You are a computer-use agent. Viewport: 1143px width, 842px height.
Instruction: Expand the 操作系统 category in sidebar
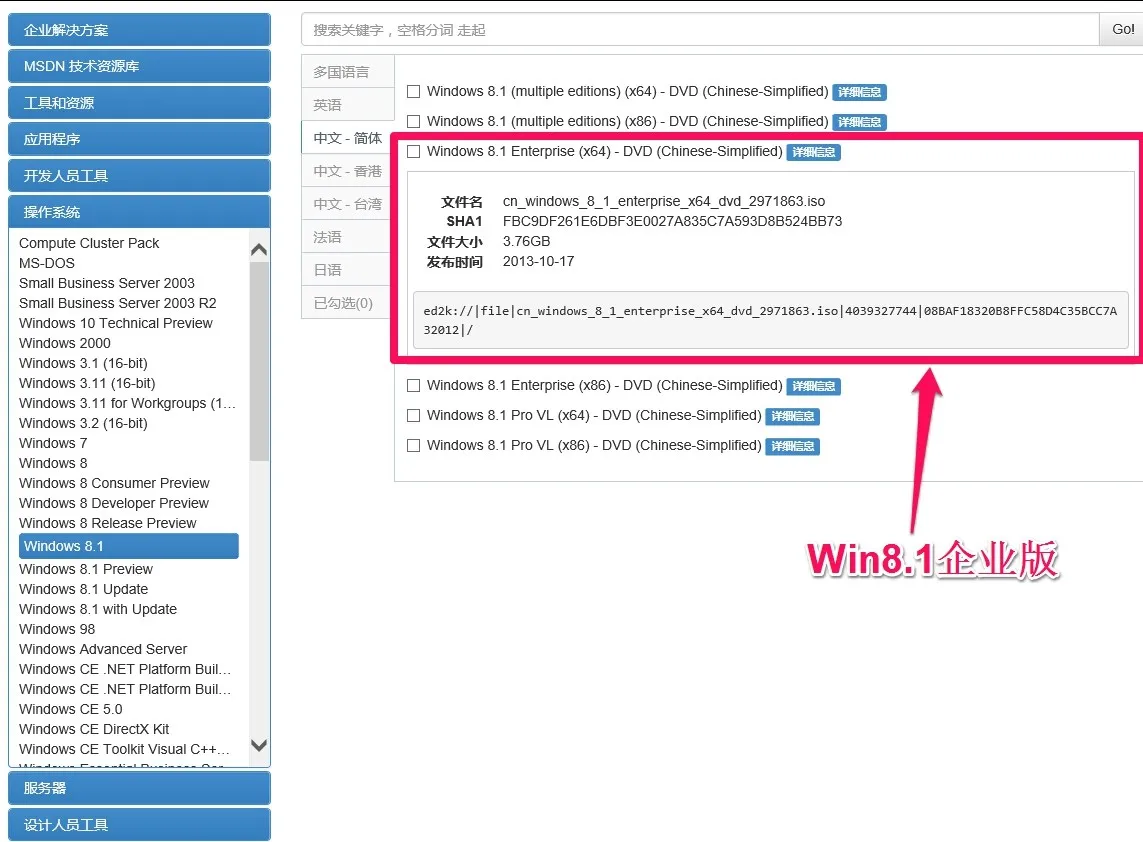pos(139,211)
